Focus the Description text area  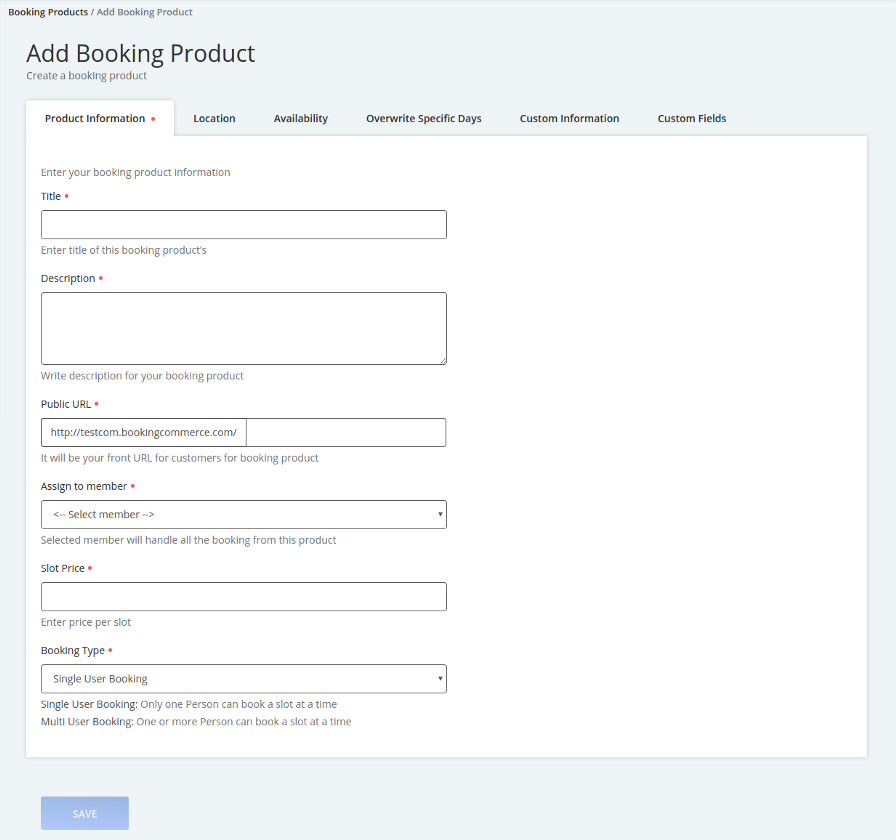coord(243,329)
